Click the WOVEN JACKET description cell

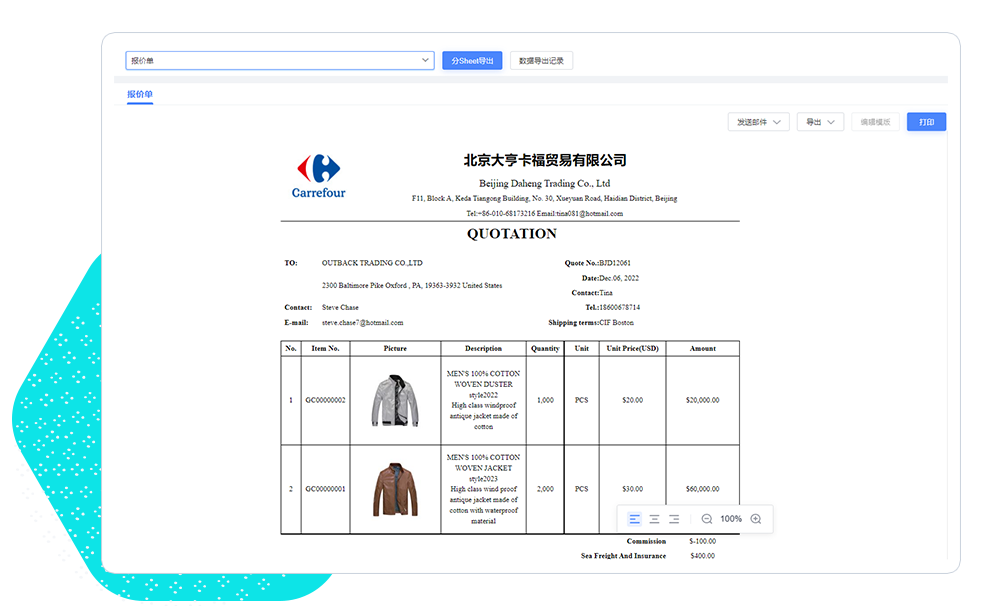(x=483, y=489)
